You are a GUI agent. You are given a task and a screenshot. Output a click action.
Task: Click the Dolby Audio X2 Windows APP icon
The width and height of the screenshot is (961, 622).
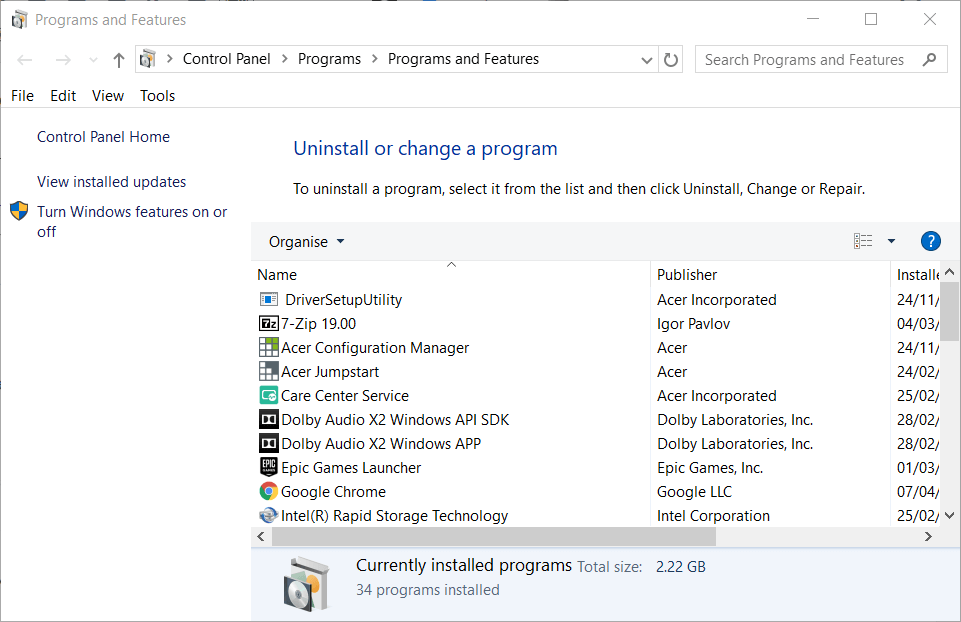pos(268,443)
